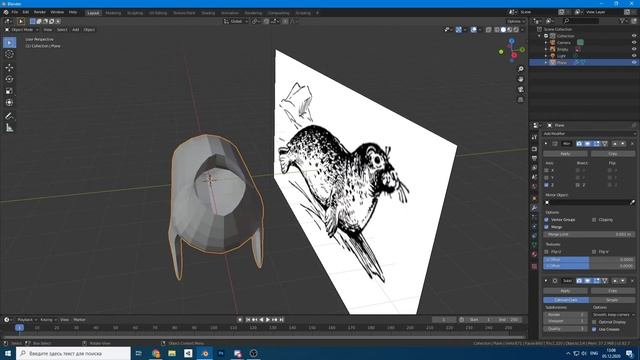Select the Scale tool
The image size is (640, 360).
[9, 91]
